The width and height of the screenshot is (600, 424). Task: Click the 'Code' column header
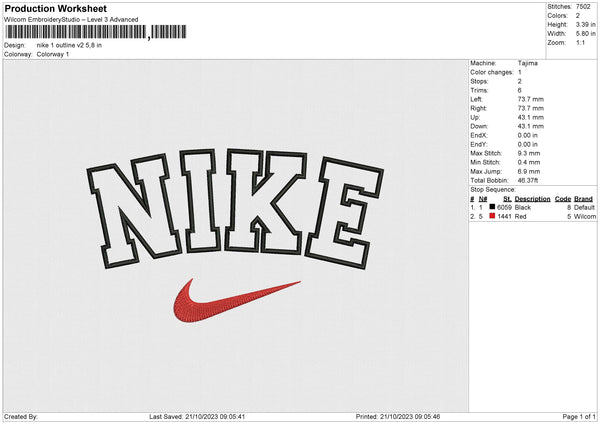click(x=563, y=199)
